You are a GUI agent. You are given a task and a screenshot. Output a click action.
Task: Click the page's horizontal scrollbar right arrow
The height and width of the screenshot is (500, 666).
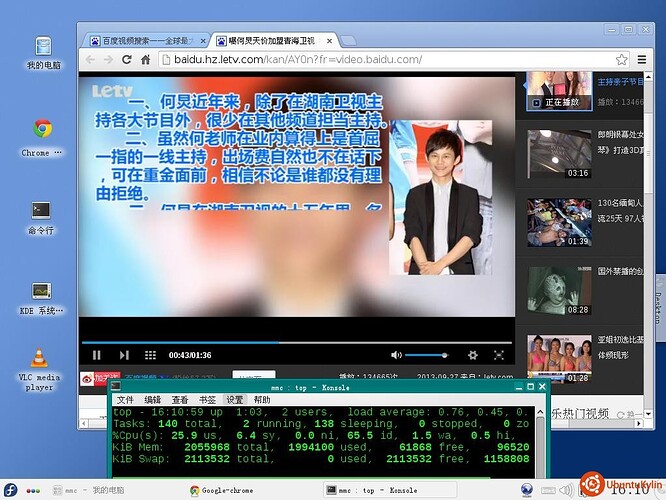(639, 423)
